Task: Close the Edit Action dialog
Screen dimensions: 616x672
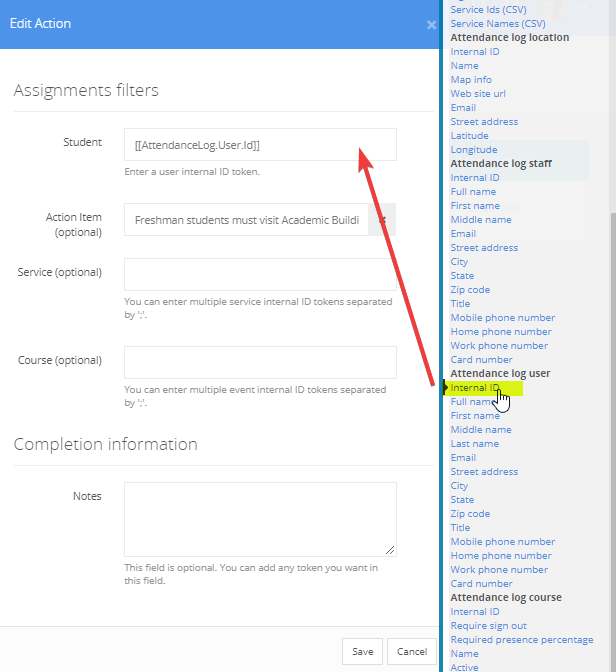Action: click(x=431, y=25)
